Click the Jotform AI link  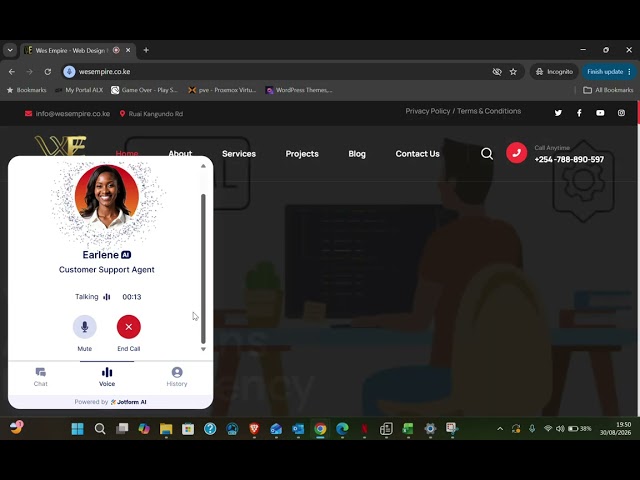click(x=128, y=402)
